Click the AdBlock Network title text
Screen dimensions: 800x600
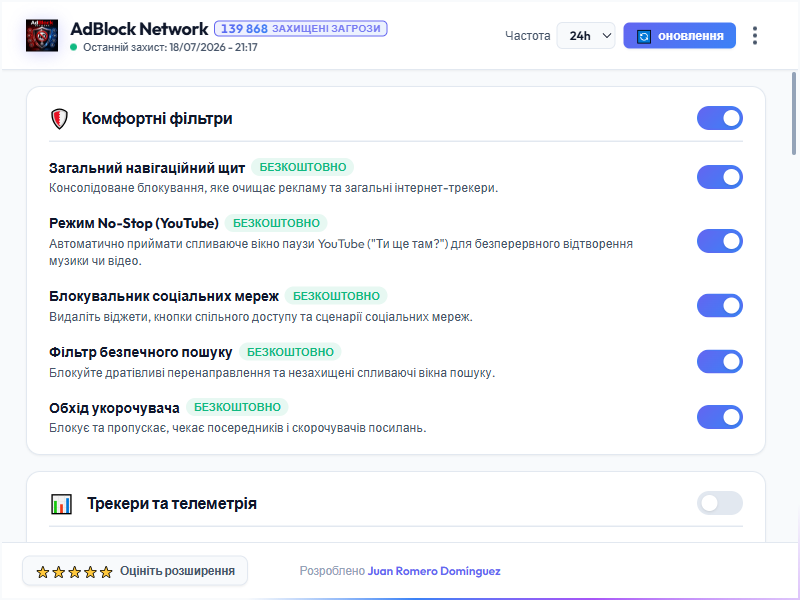pyautogui.click(x=139, y=29)
